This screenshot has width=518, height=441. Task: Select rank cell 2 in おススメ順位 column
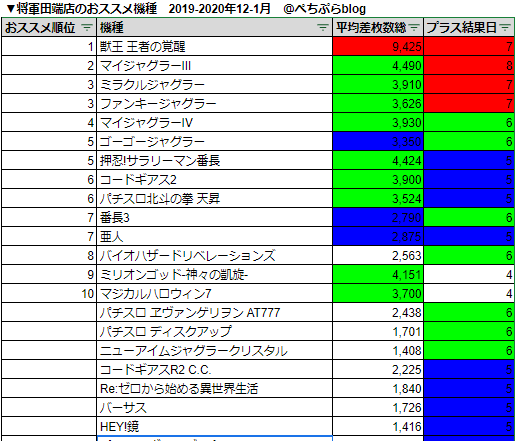click(x=49, y=65)
